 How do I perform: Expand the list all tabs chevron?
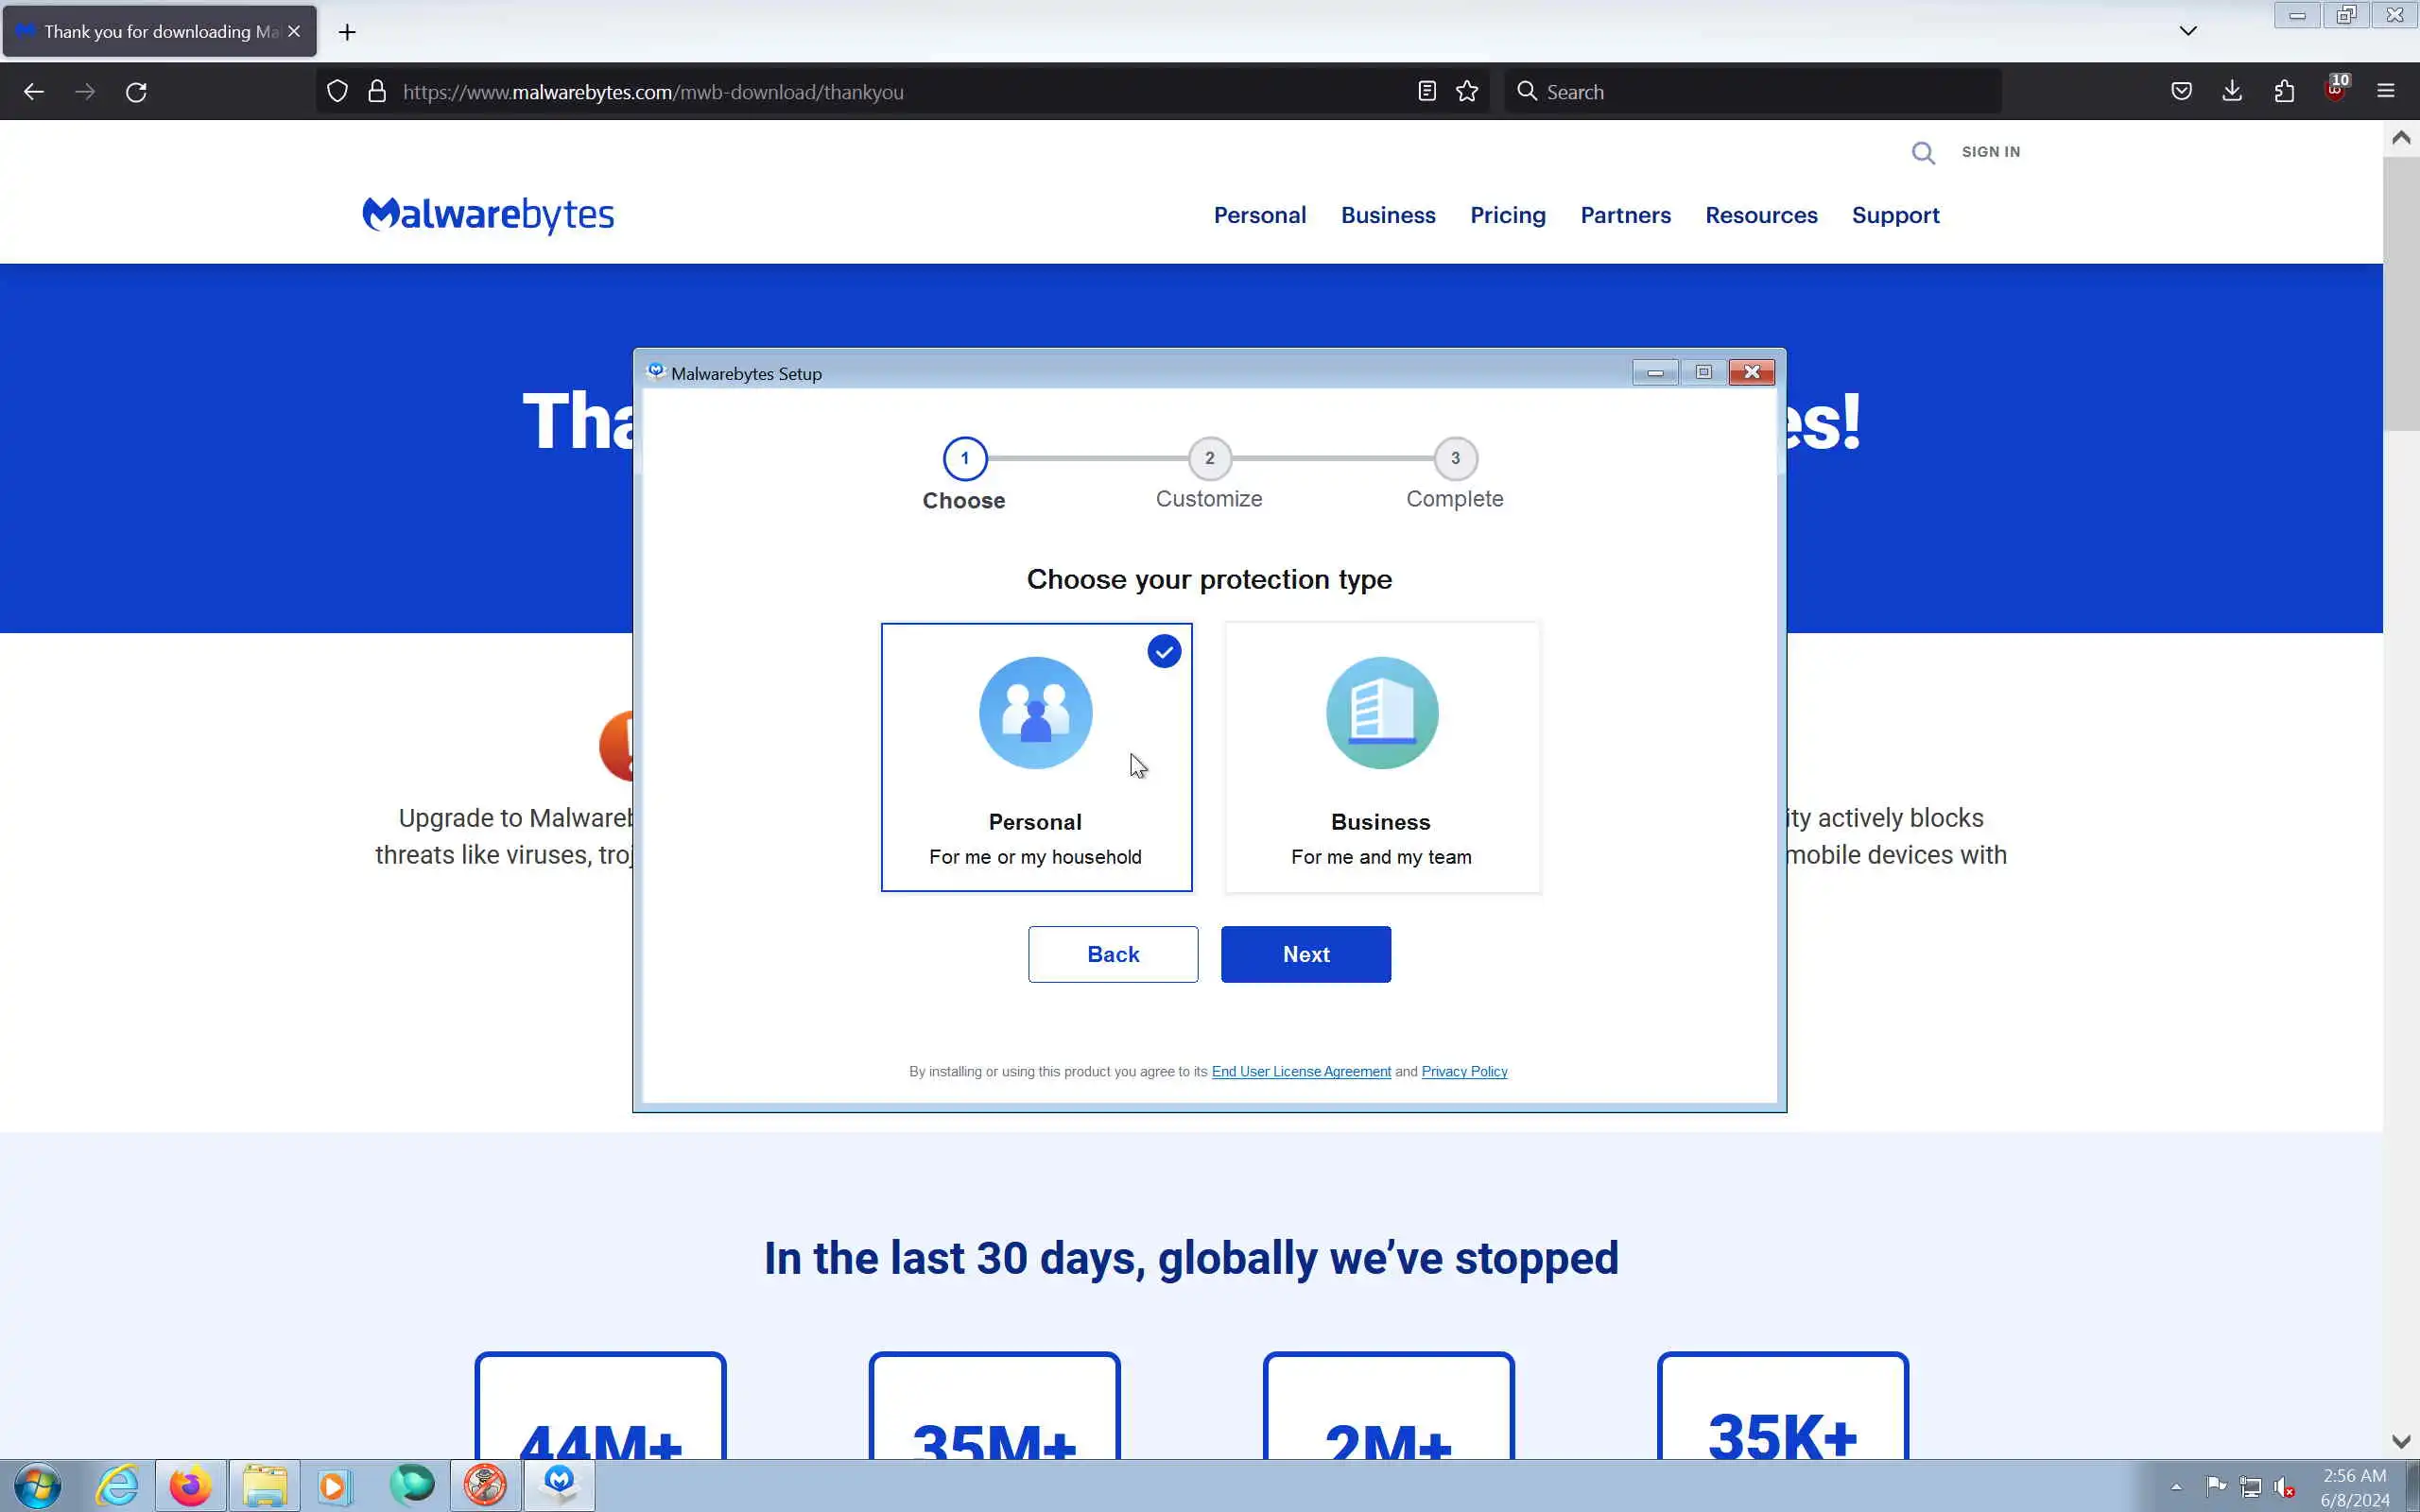(2188, 31)
